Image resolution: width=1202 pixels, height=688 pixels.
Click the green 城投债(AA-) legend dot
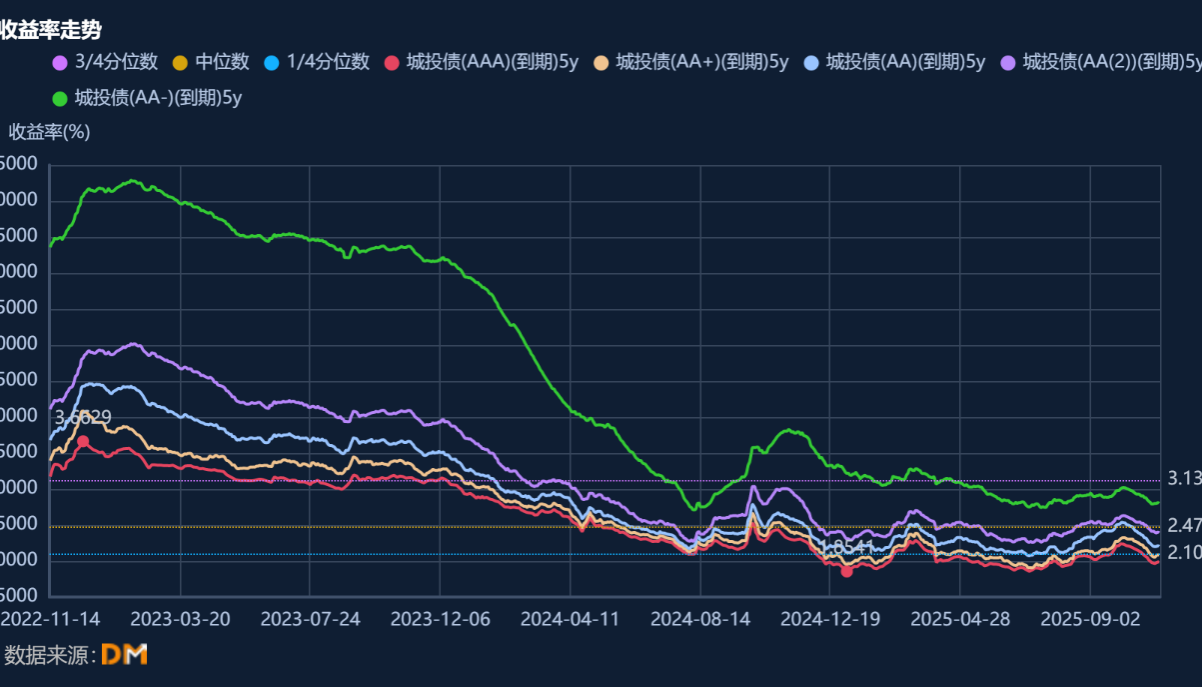(x=59, y=99)
